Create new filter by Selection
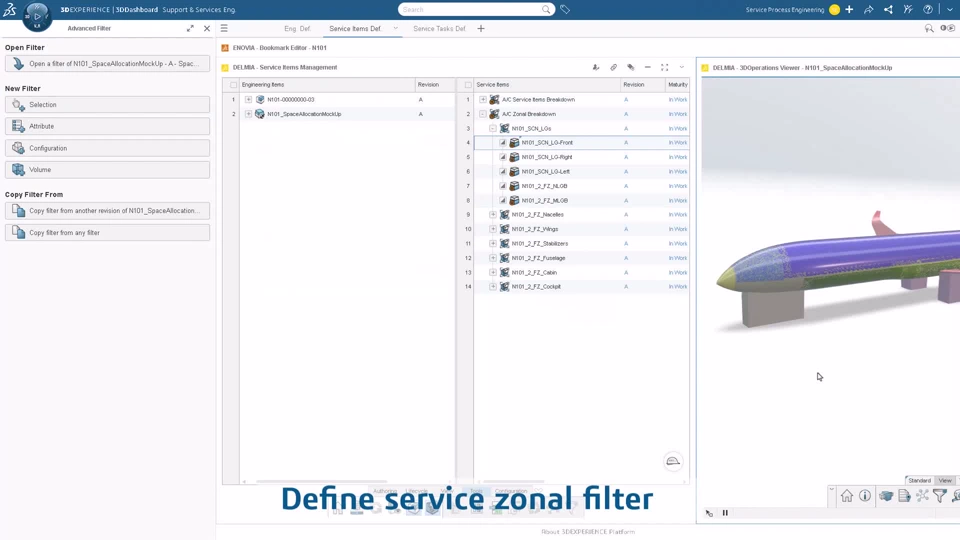 [x=108, y=105]
